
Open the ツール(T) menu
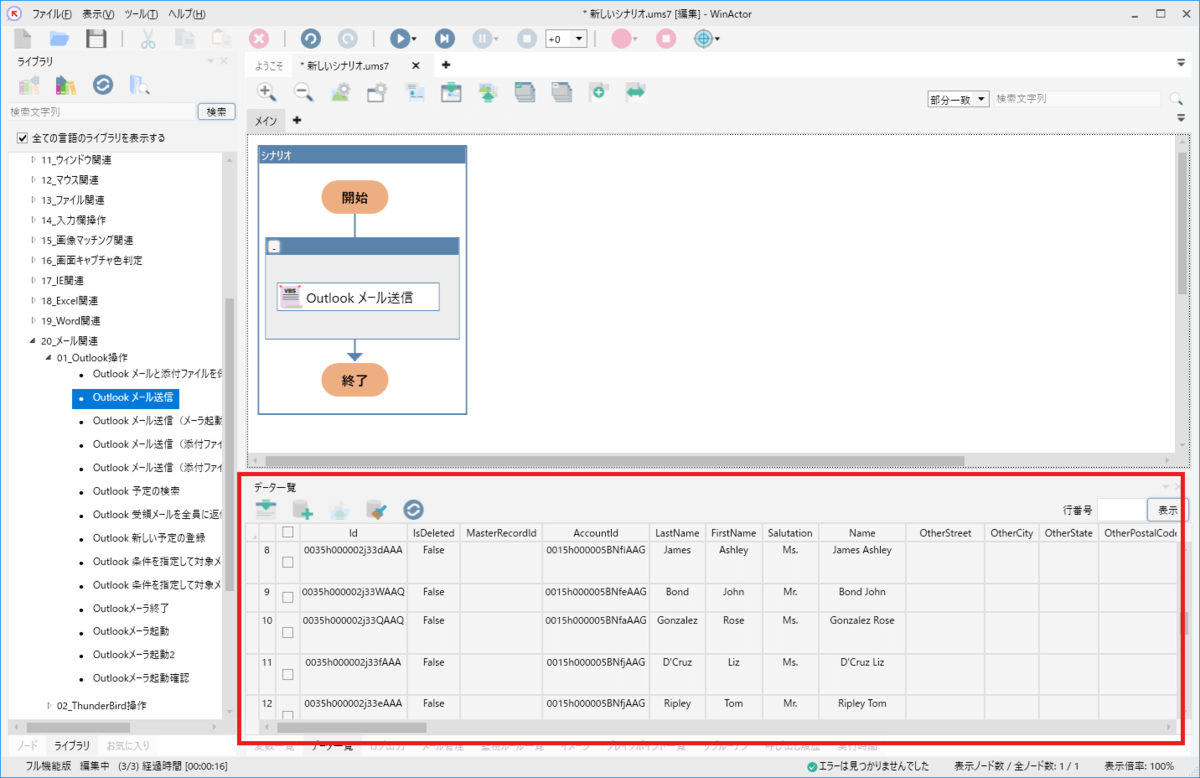coord(141,14)
